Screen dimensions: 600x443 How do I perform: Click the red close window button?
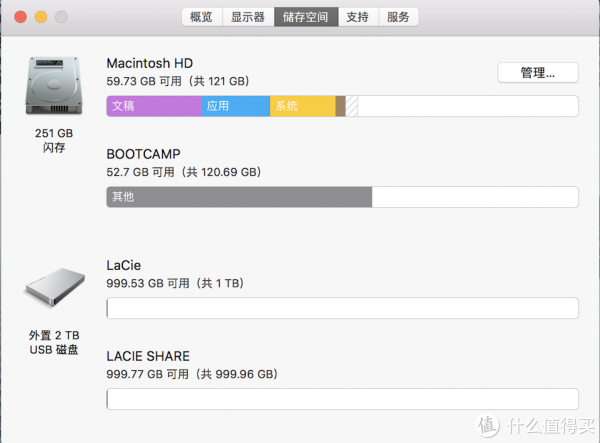(x=21, y=17)
